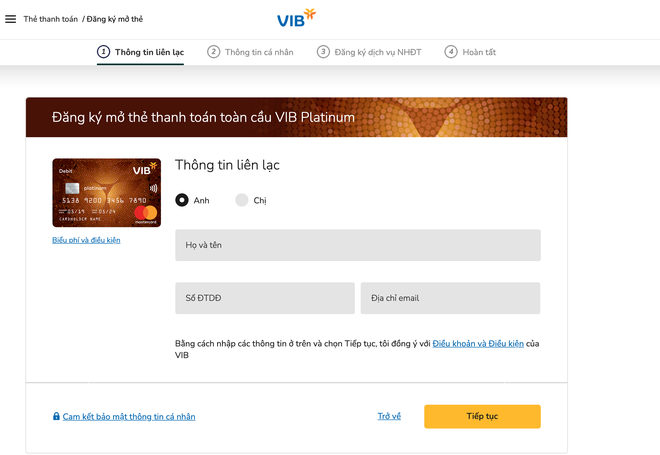Click the VIB logo
The height and width of the screenshot is (455, 660).
click(x=296, y=18)
